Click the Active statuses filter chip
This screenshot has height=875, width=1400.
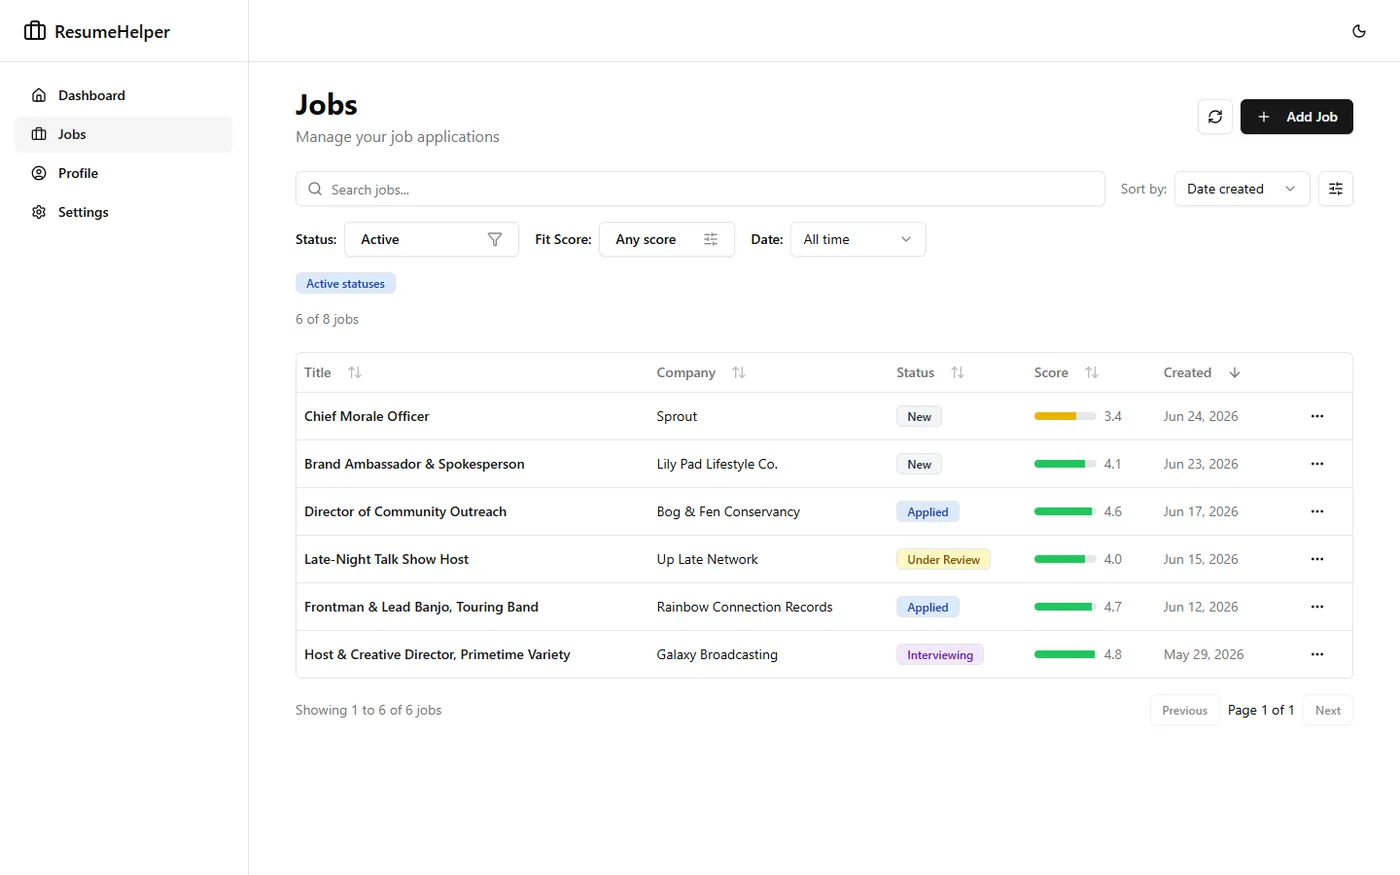pos(346,283)
